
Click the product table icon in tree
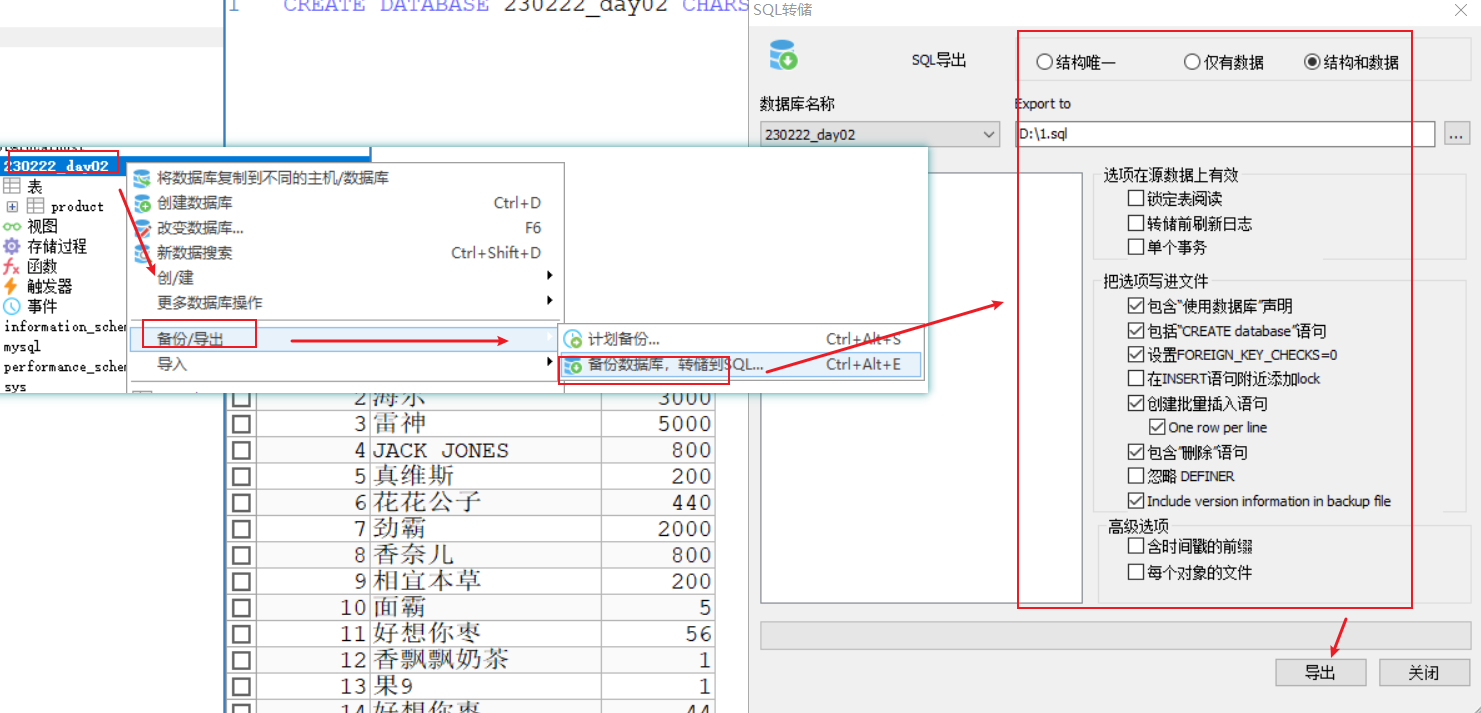pos(35,206)
